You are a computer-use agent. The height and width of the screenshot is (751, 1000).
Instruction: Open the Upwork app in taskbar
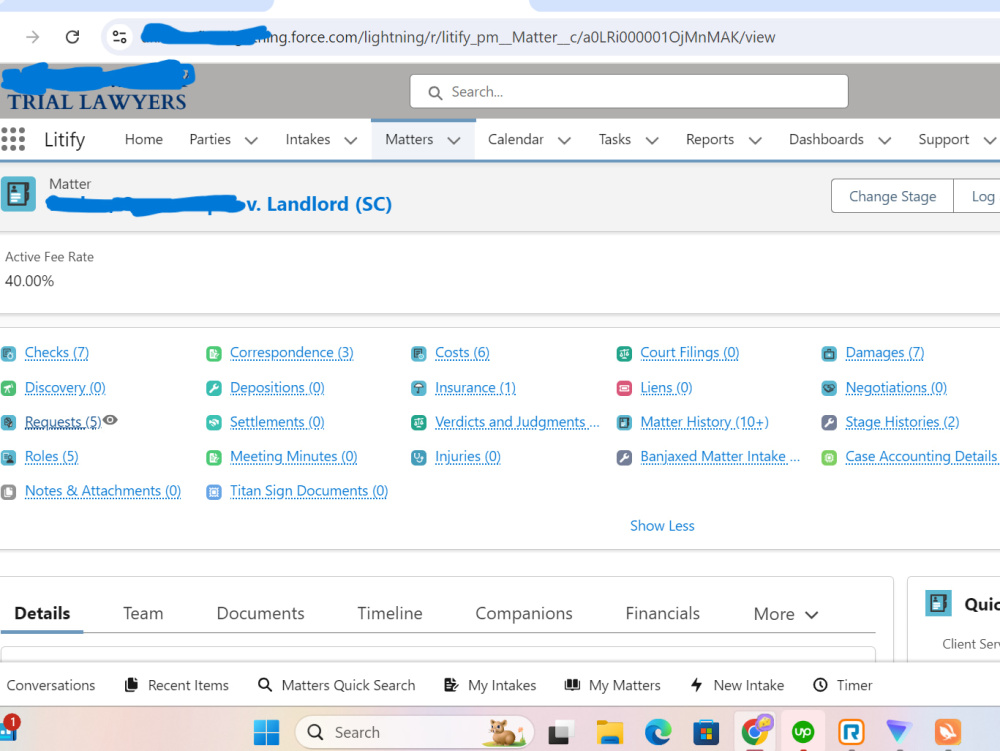click(802, 732)
